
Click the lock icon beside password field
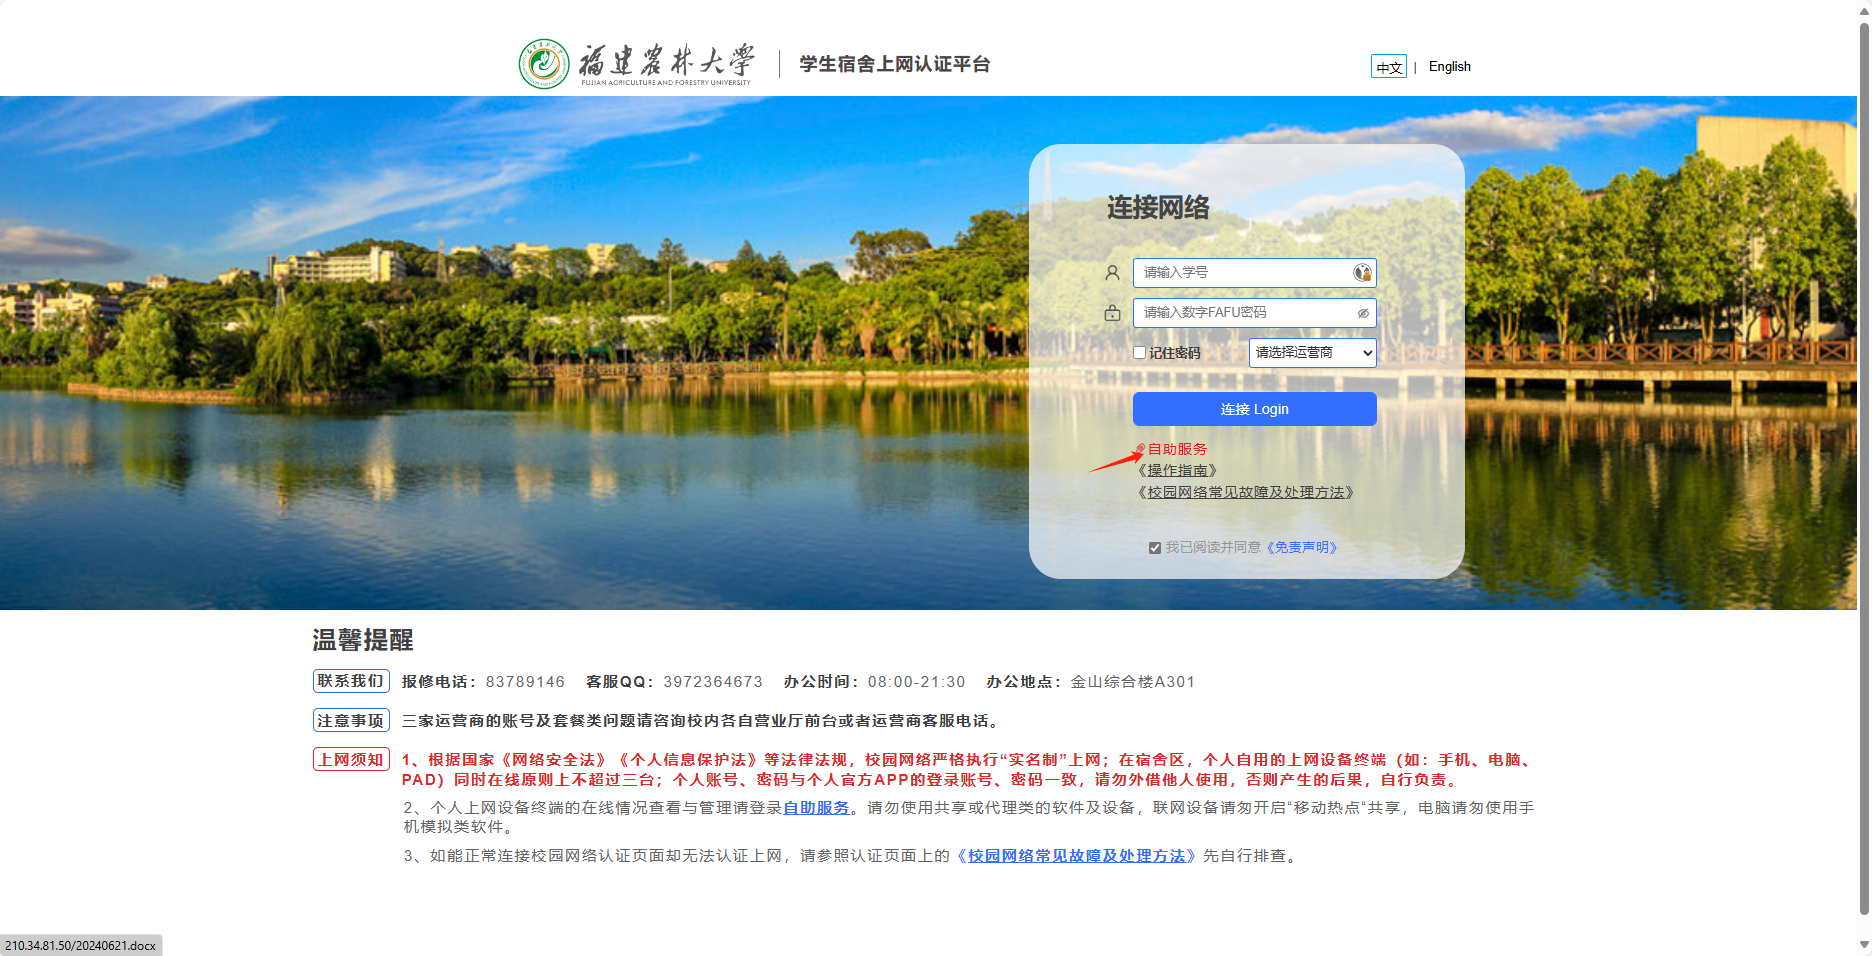click(1112, 313)
